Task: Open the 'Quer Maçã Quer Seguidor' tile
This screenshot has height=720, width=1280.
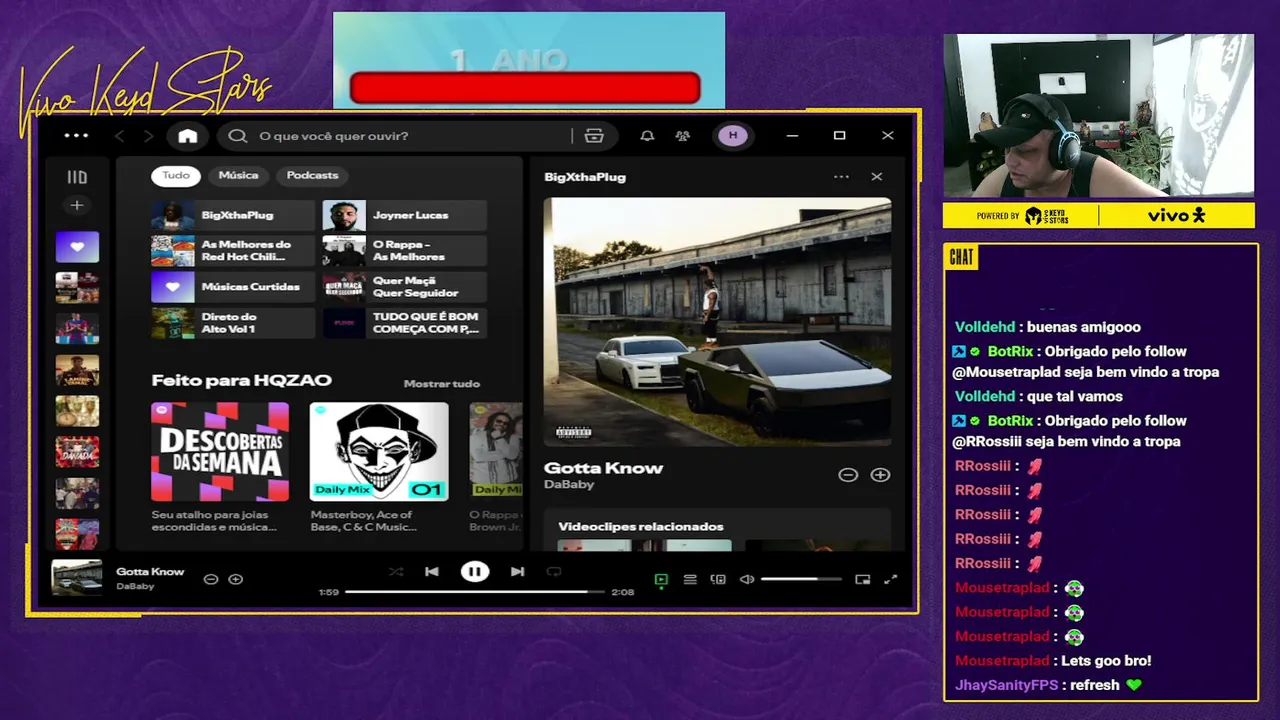Action: pos(405,287)
